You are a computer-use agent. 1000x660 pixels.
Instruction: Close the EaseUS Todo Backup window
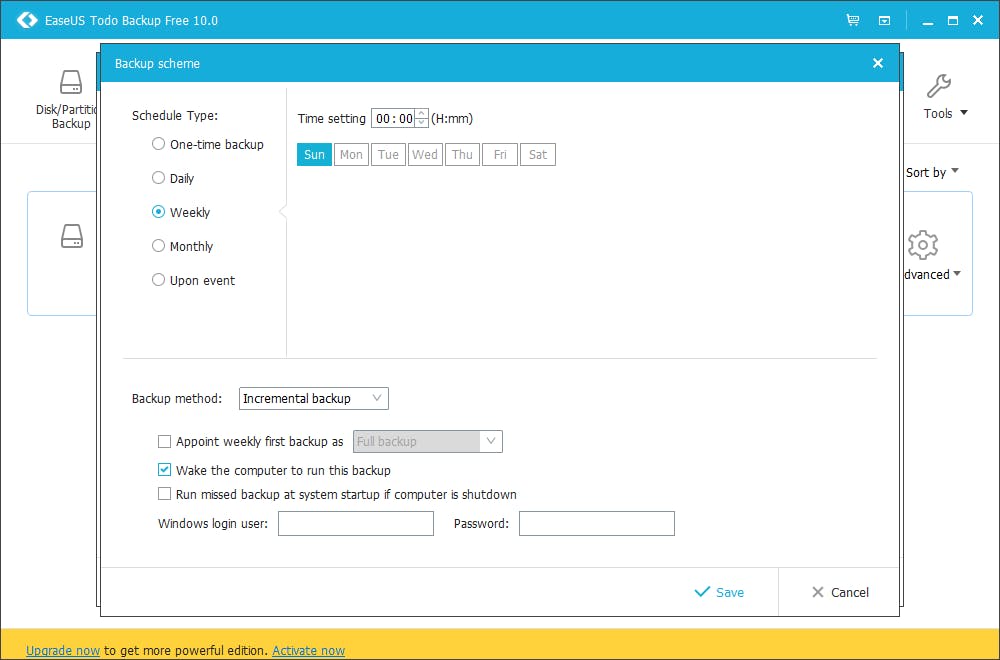tap(978, 20)
